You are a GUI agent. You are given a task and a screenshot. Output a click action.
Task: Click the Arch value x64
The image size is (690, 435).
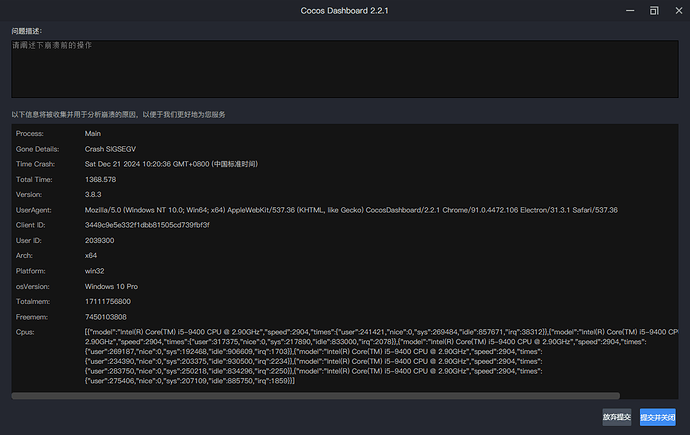tap(91, 255)
